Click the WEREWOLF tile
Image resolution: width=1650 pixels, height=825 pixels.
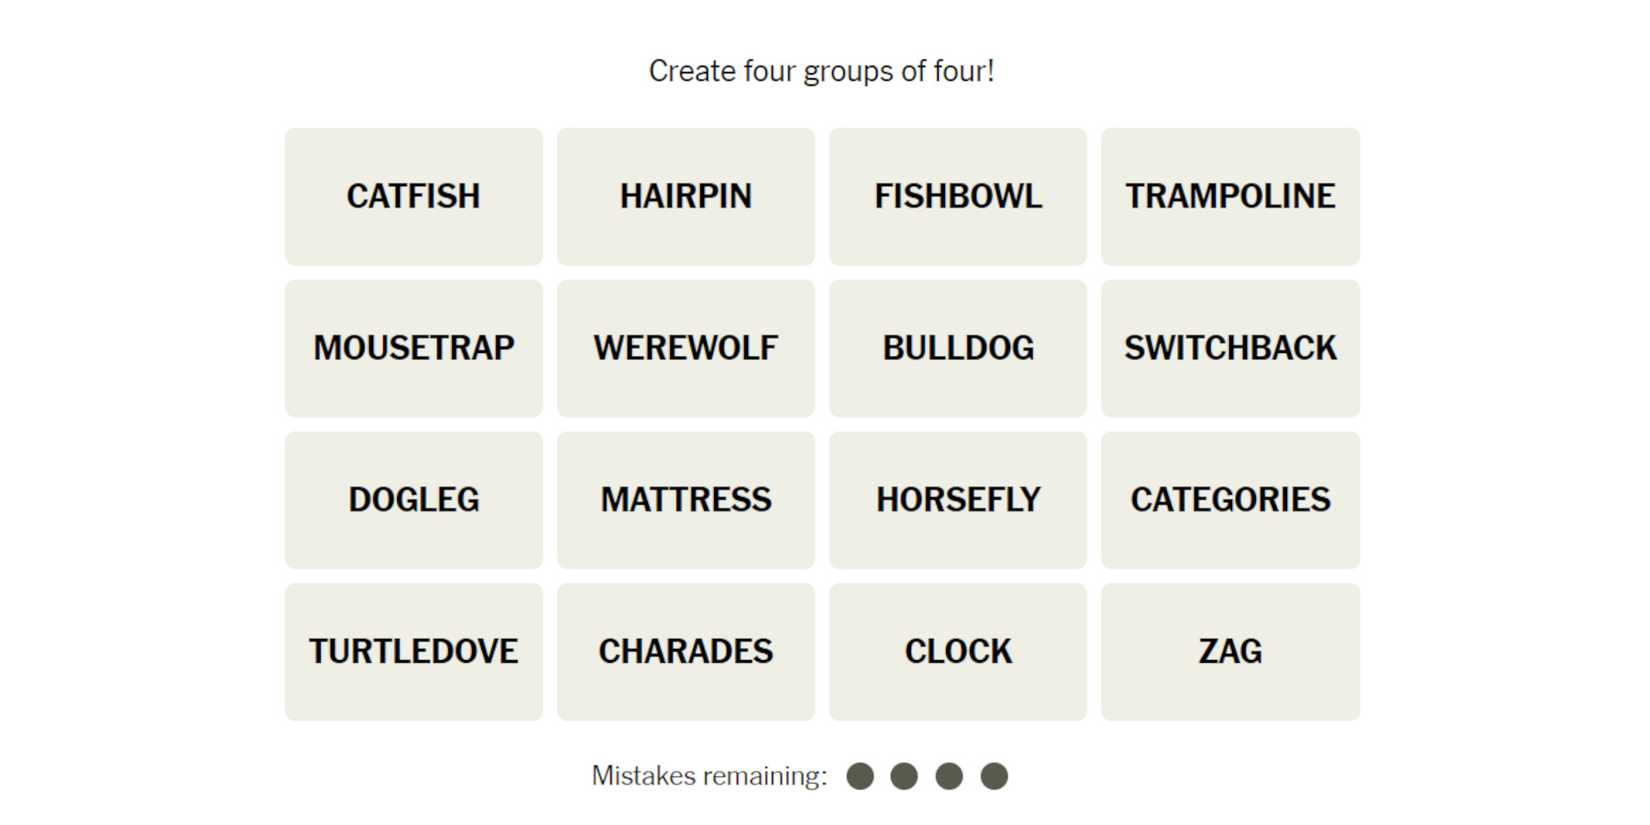click(x=685, y=348)
